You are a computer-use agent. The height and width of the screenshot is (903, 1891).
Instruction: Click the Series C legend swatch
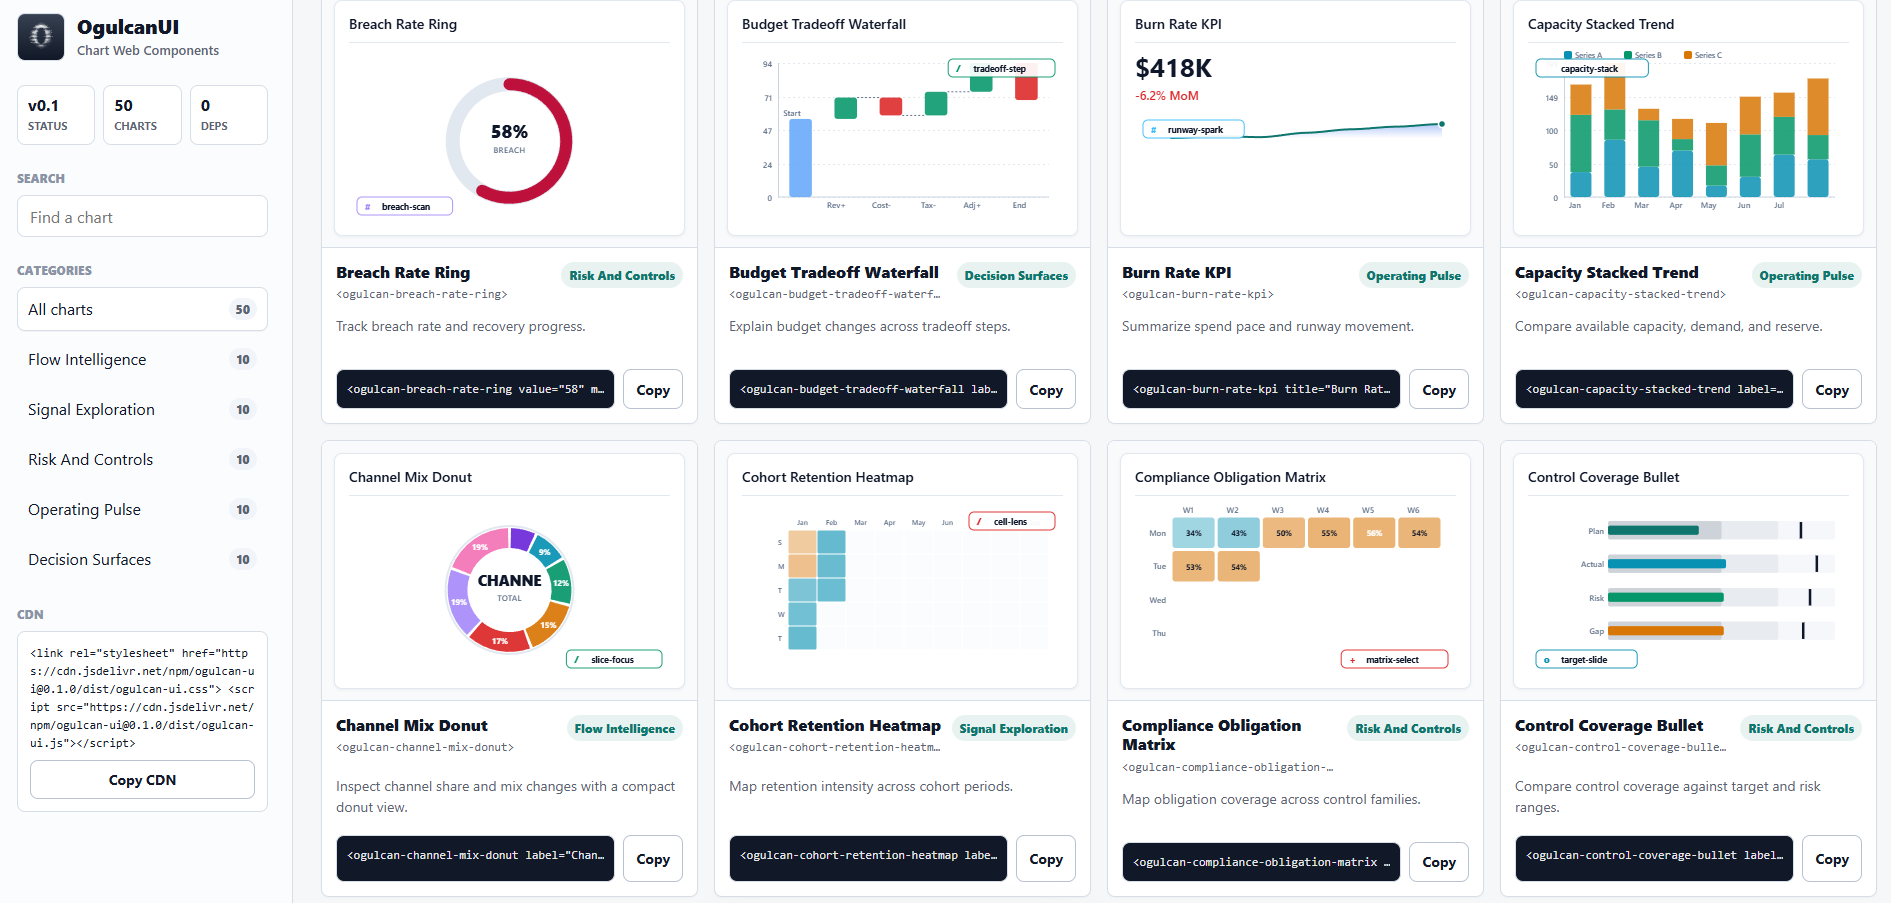point(1688,55)
